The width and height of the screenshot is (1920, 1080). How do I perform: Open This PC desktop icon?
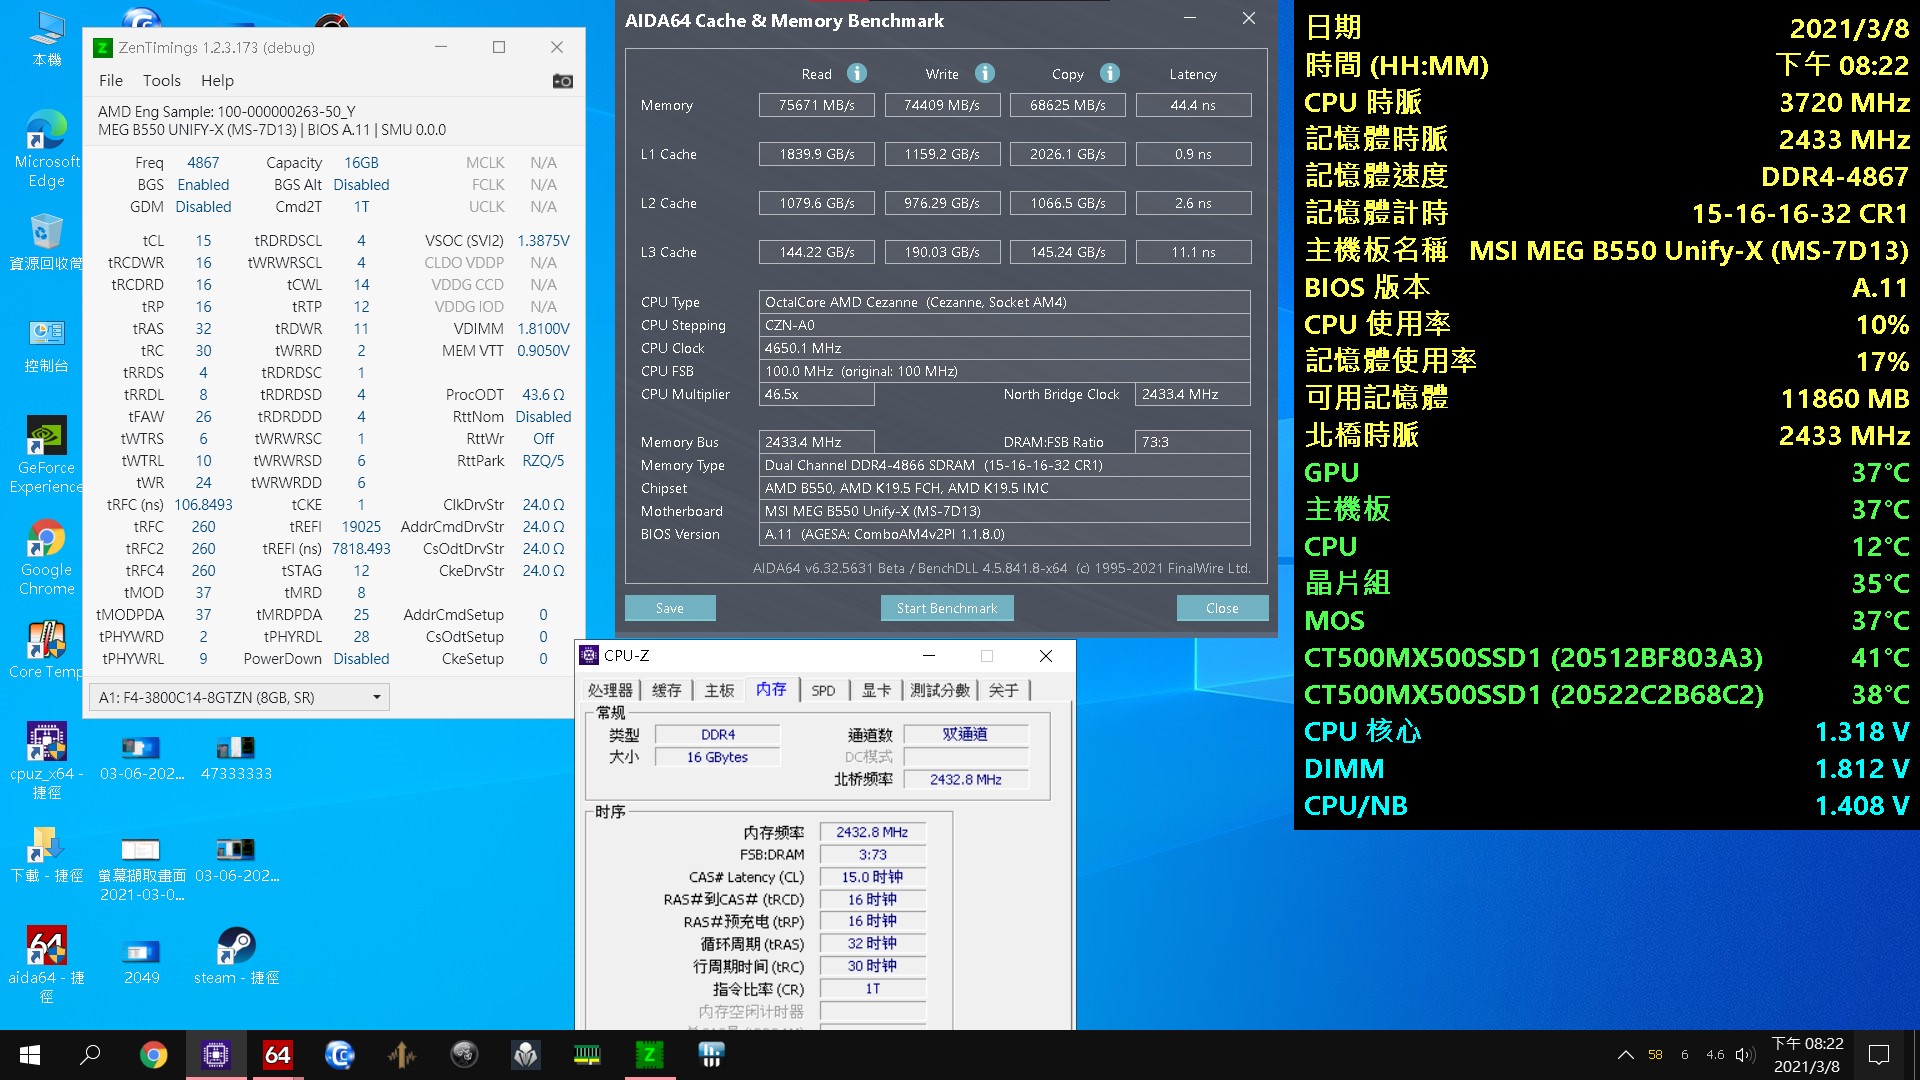coord(46,40)
